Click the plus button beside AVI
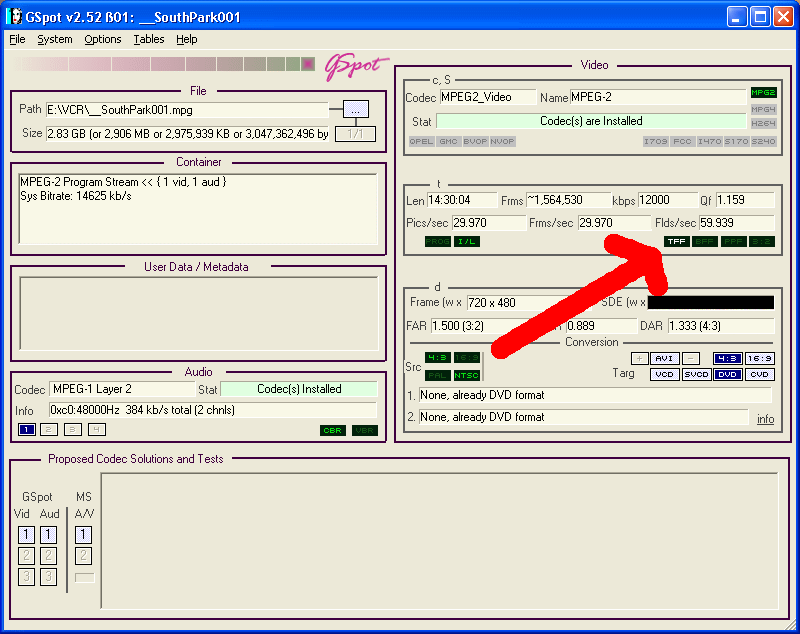Image resolution: width=800 pixels, height=634 pixels. [639, 359]
